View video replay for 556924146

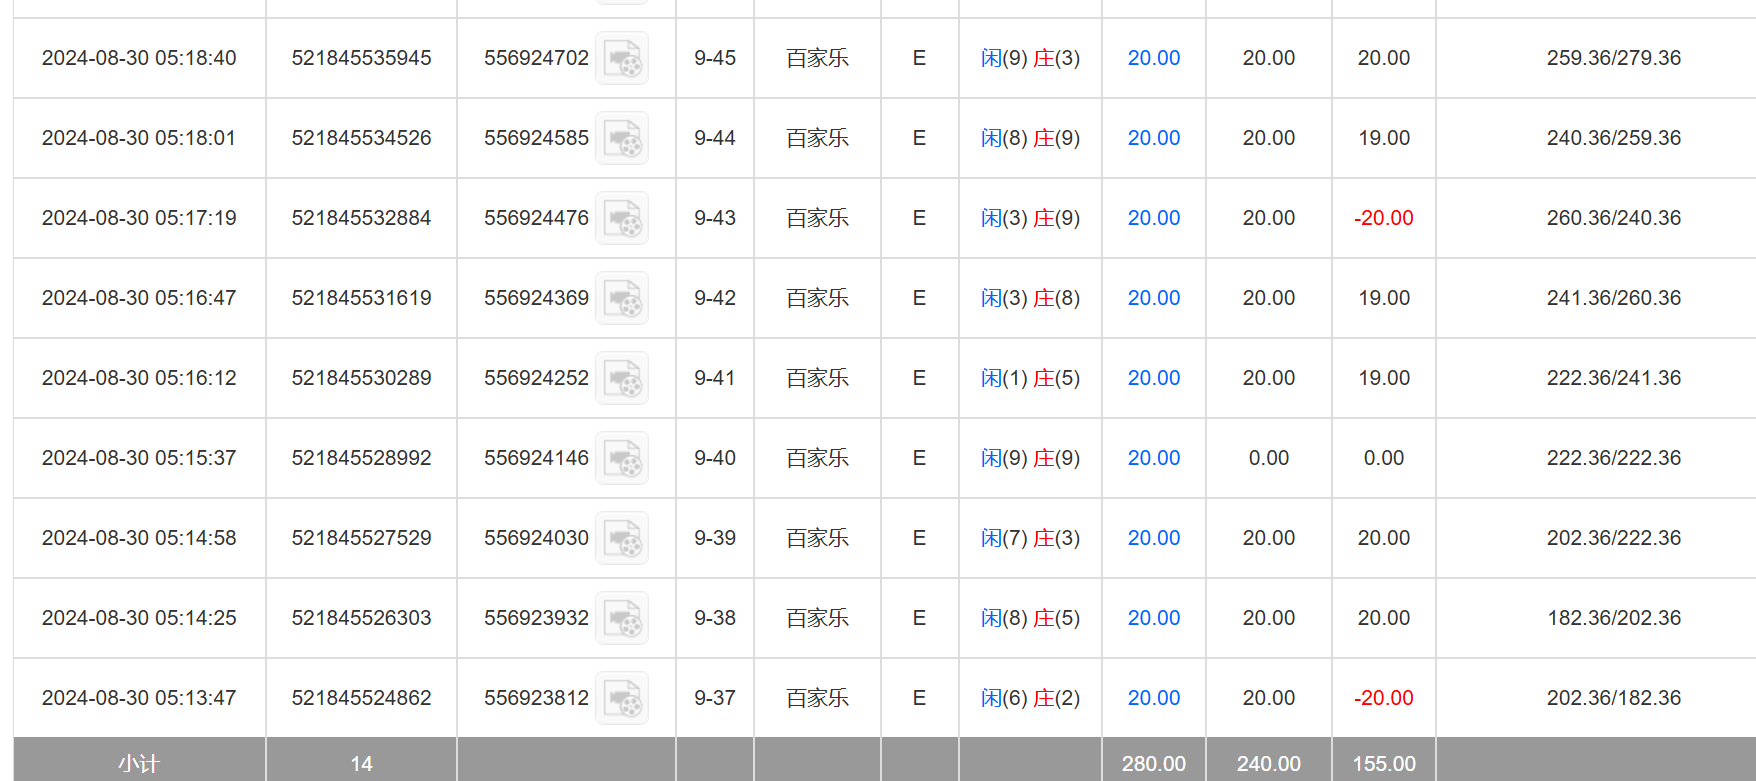622,458
